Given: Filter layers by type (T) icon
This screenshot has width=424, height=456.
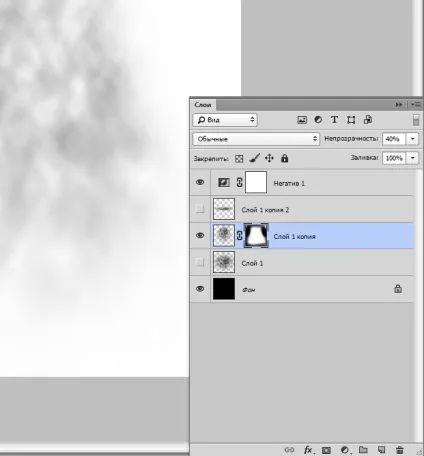Looking at the screenshot, I should 334,120.
